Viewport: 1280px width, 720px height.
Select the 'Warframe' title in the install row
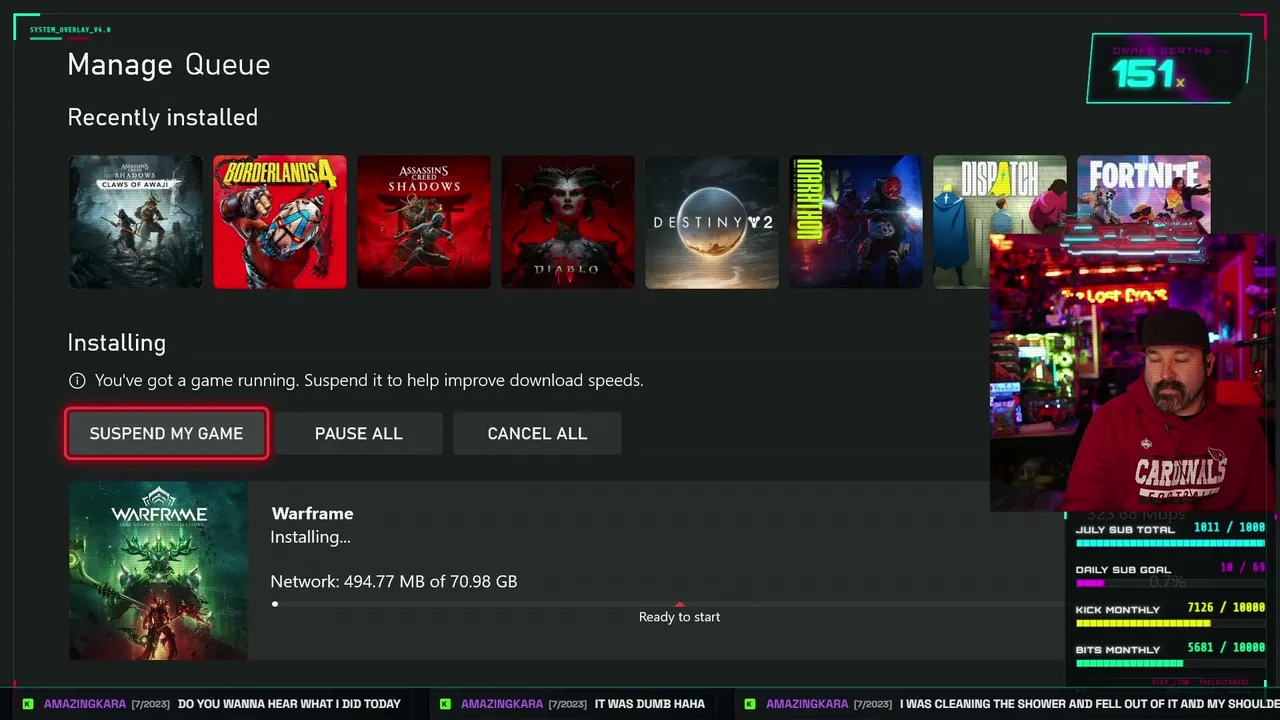tap(312, 513)
